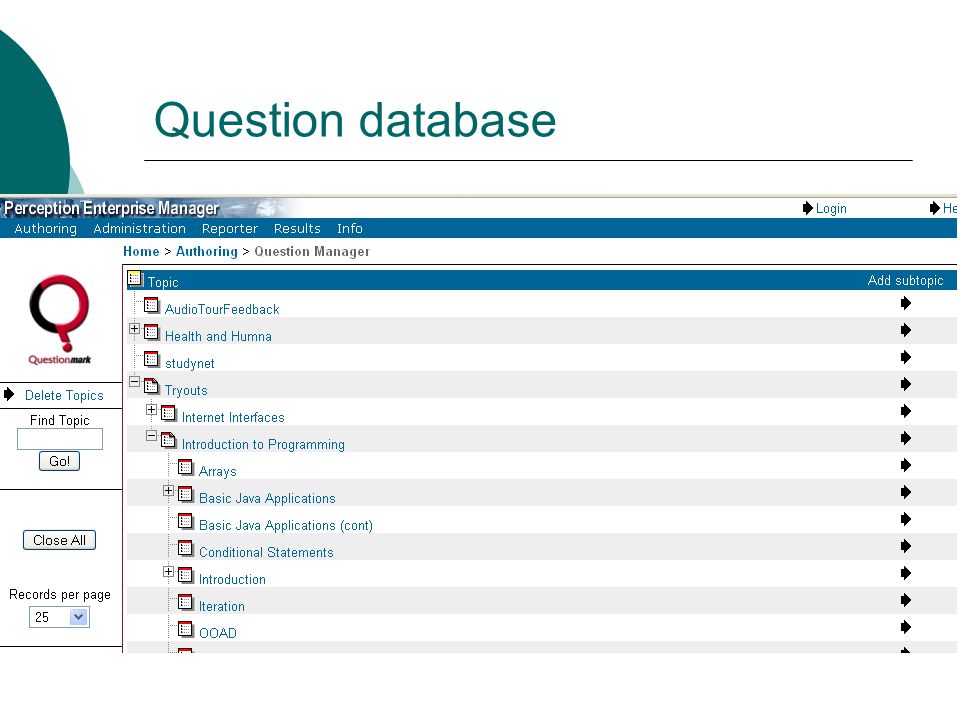This screenshot has width=960, height=720.
Task: Add subtopic arrow for AudioTourFeedback
Action: [x=906, y=303]
